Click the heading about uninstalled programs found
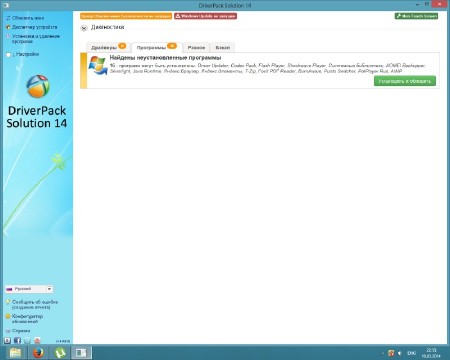450x360 pixels. tap(165, 58)
